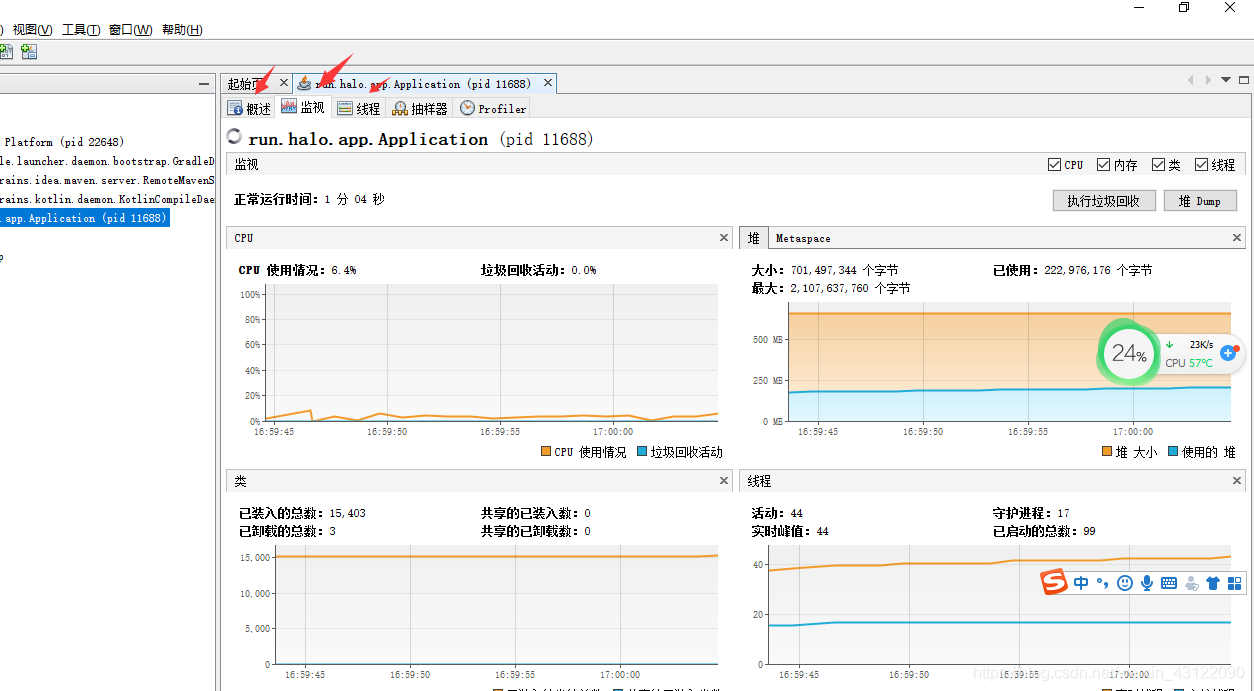Screen dimensions: 1254x691
Task: Click the 已启动的总数: 99 value
Action: 1044,531
